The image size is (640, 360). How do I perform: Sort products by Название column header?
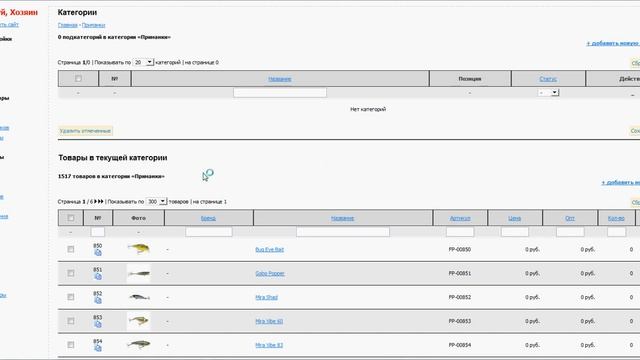click(x=342, y=218)
